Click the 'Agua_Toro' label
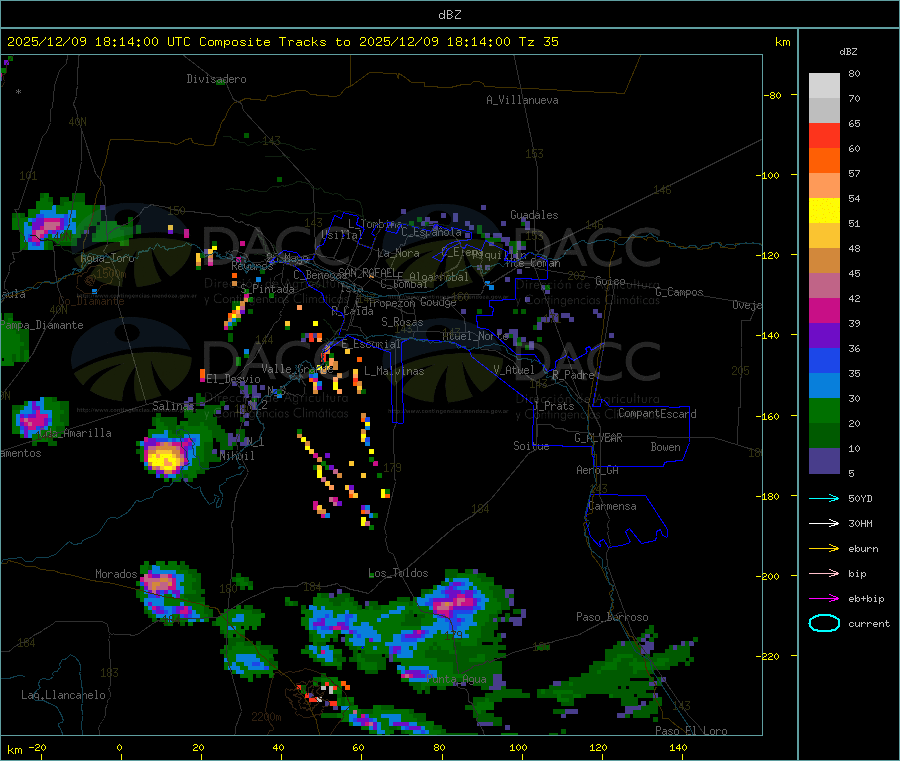Image resolution: width=900 pixels, height=761 pixels. tap(107, 258)
